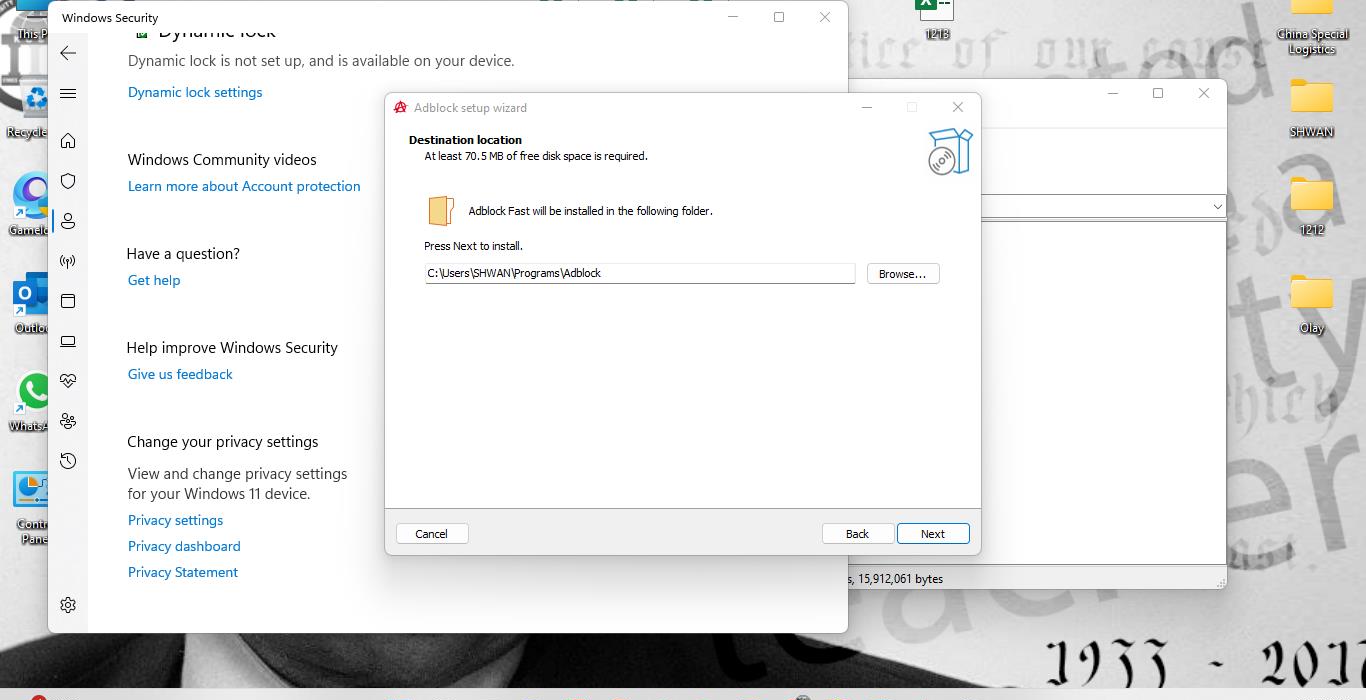Open Windows Security settings gear icon
The image size is (1366, 700).
[x=68, y=605]
